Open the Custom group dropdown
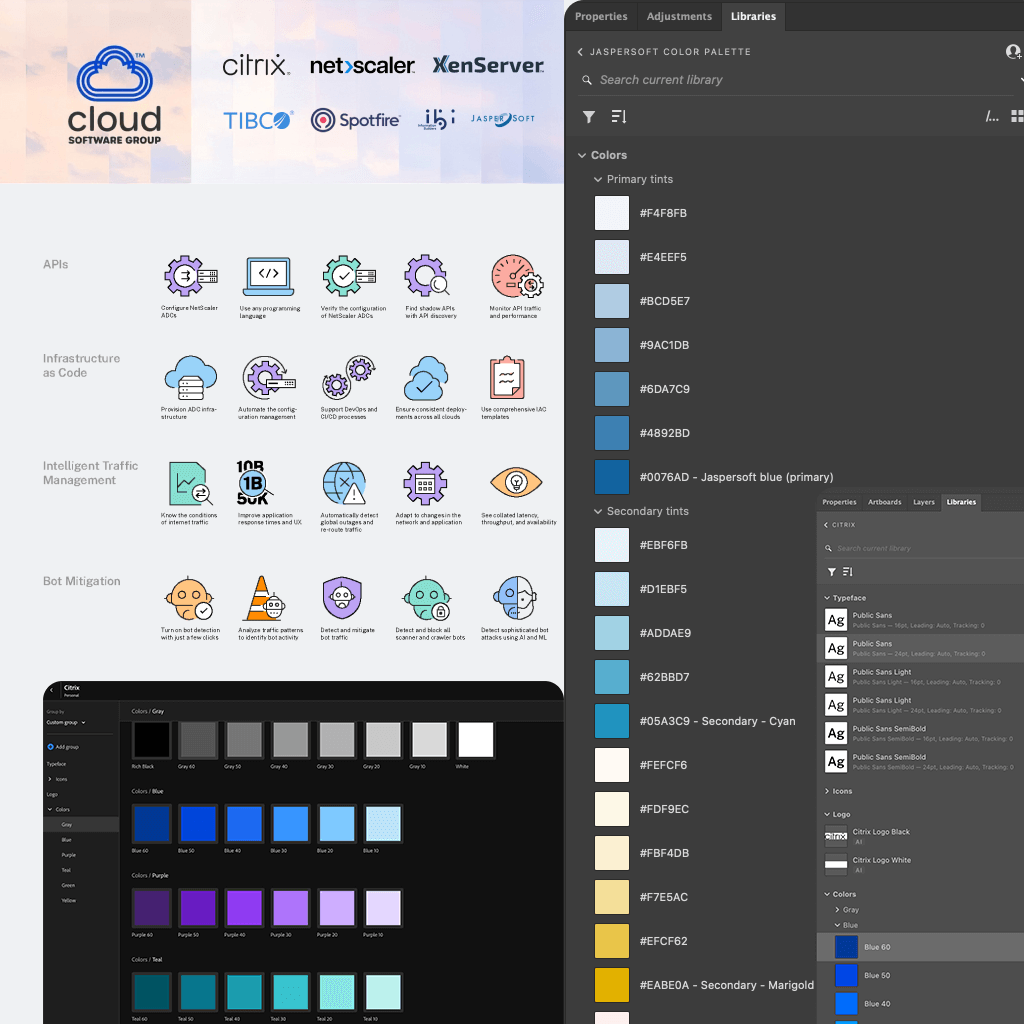Image resolution: width=1024 pixels, height=1024 pixels. tap(66, 722)
